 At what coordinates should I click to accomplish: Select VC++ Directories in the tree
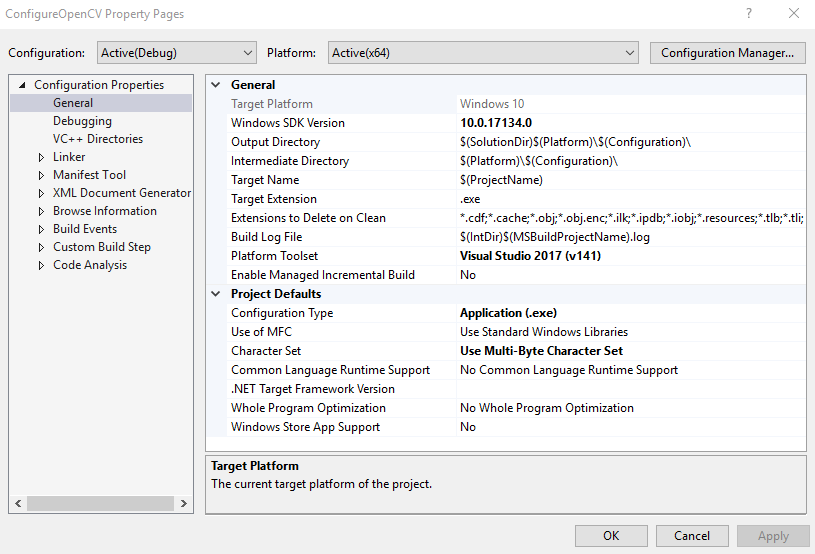(98, 139)
